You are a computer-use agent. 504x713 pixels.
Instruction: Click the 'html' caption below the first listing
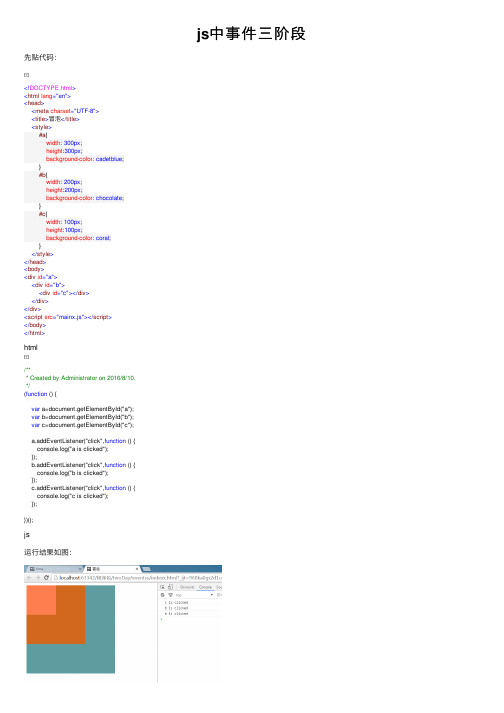30,347
